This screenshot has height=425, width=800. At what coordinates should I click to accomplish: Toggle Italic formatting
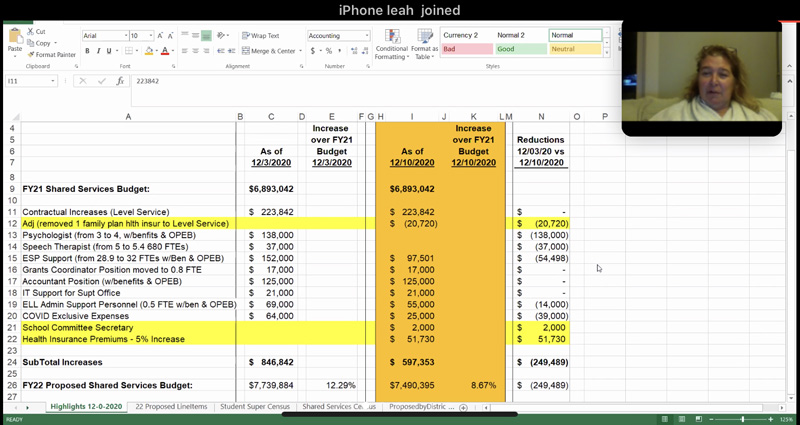[98, 51]
